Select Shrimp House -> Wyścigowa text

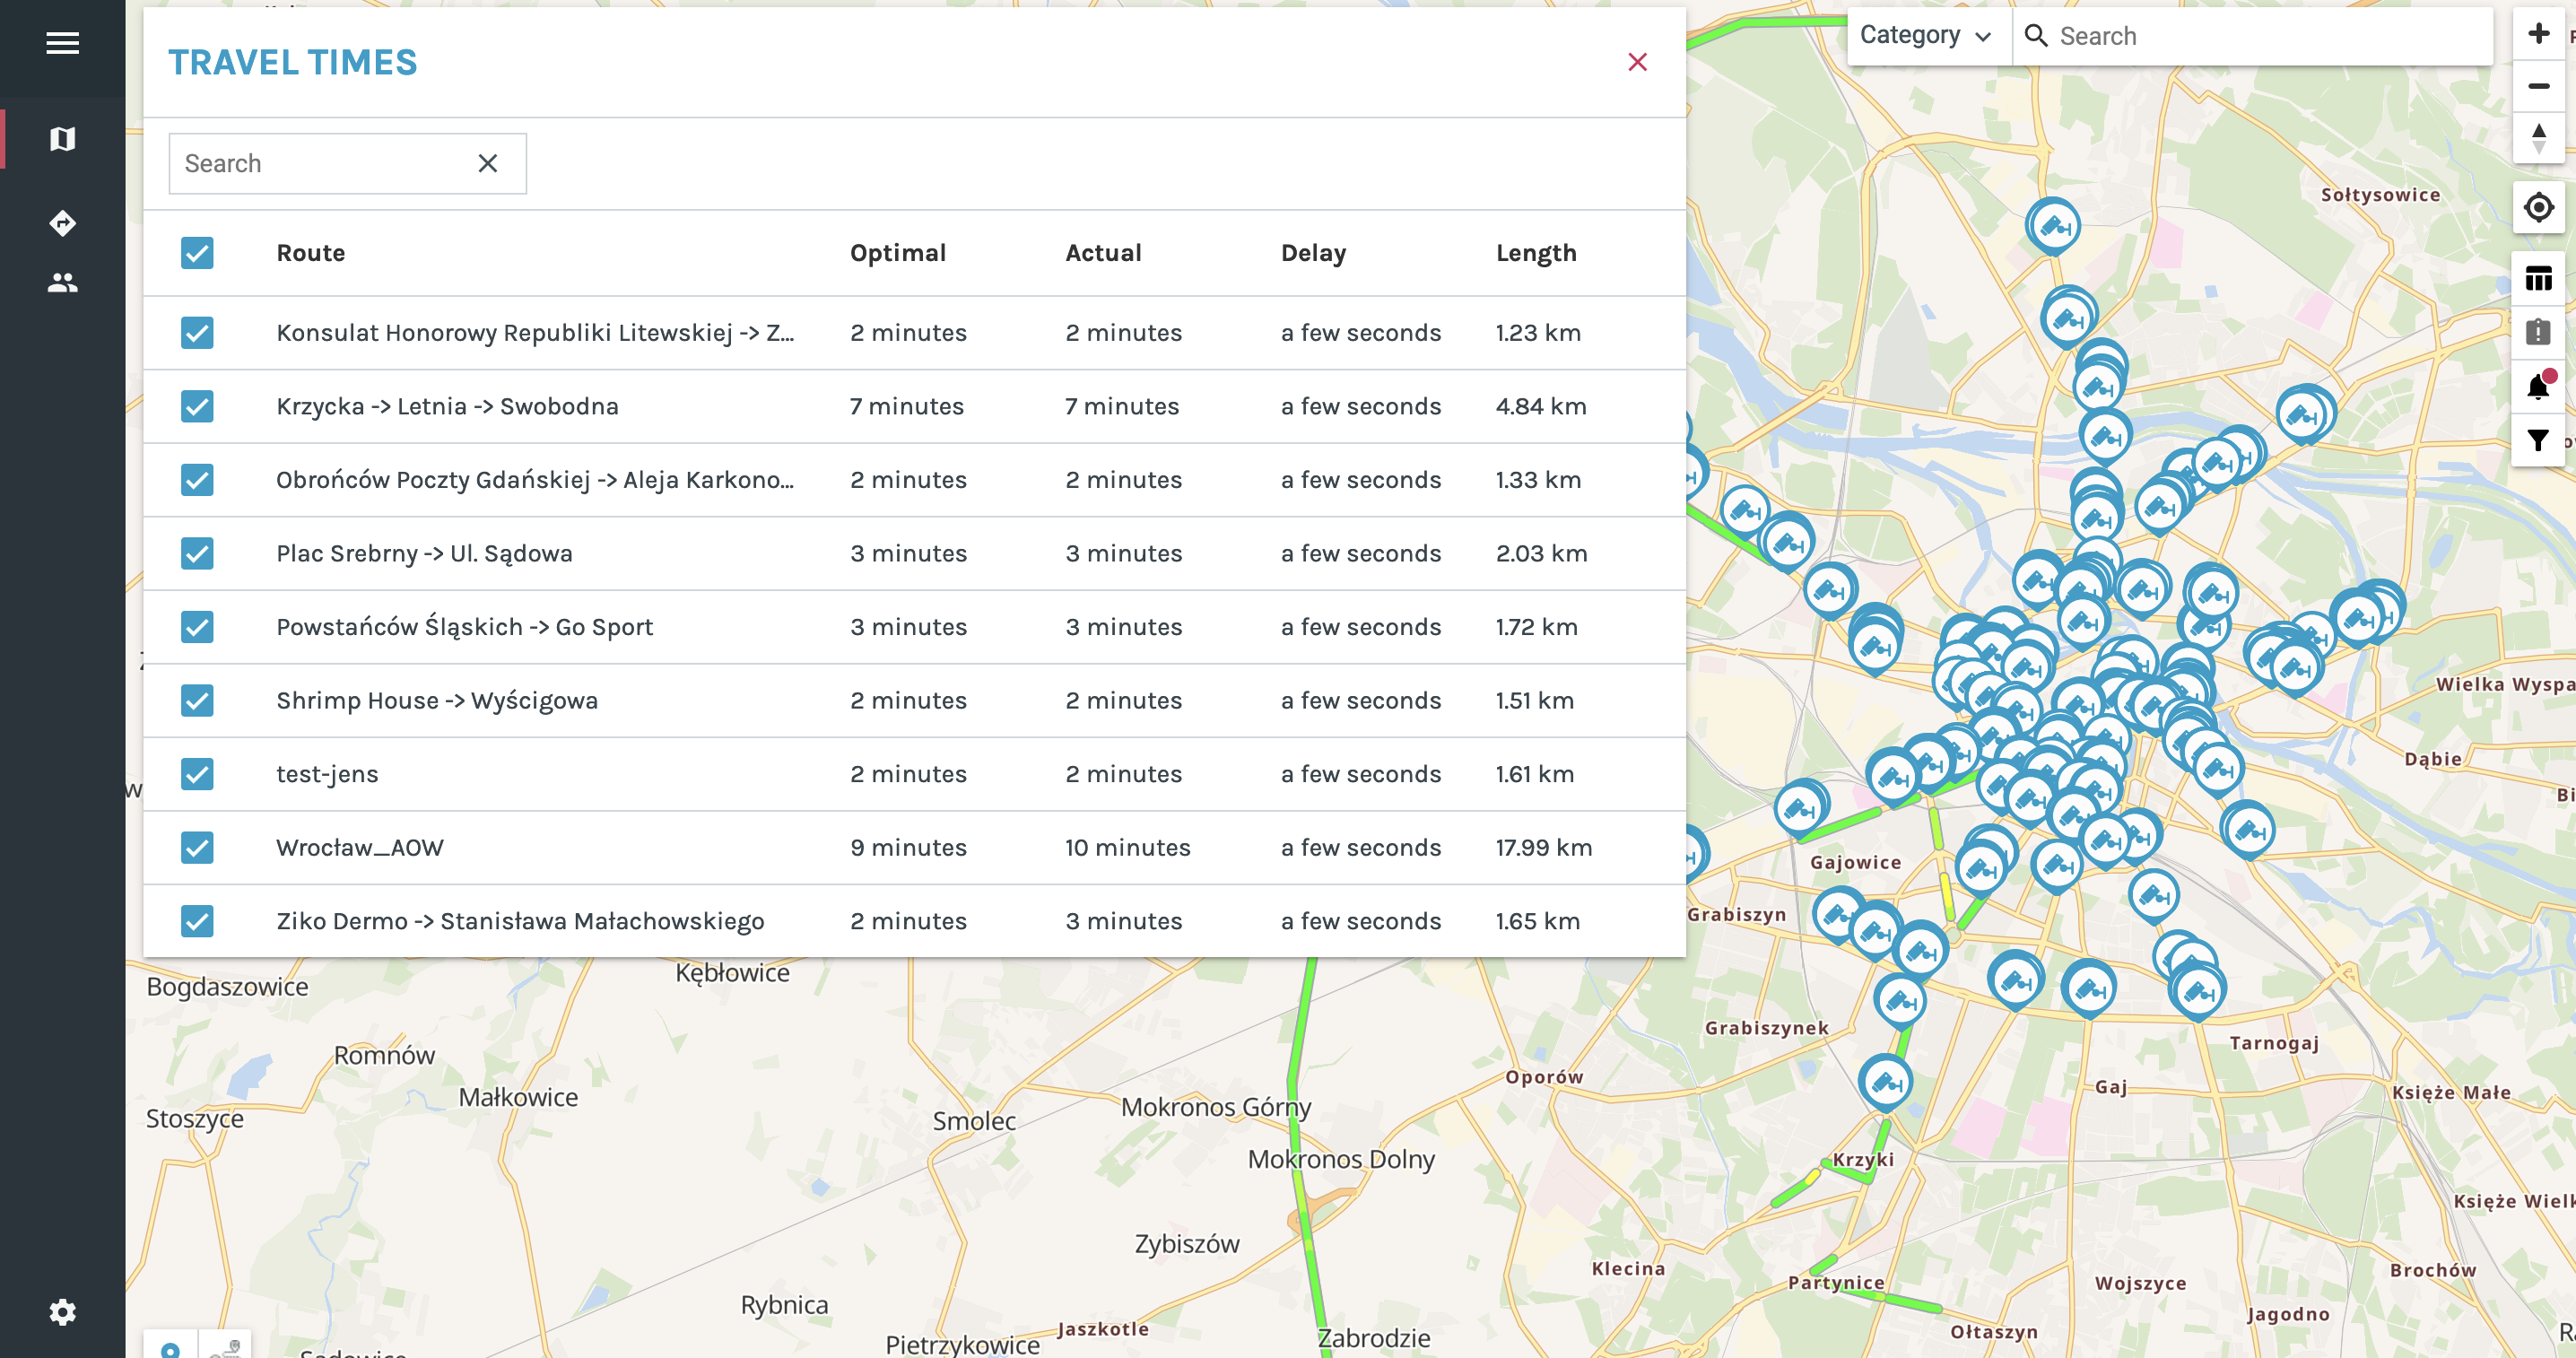[436, 700]
